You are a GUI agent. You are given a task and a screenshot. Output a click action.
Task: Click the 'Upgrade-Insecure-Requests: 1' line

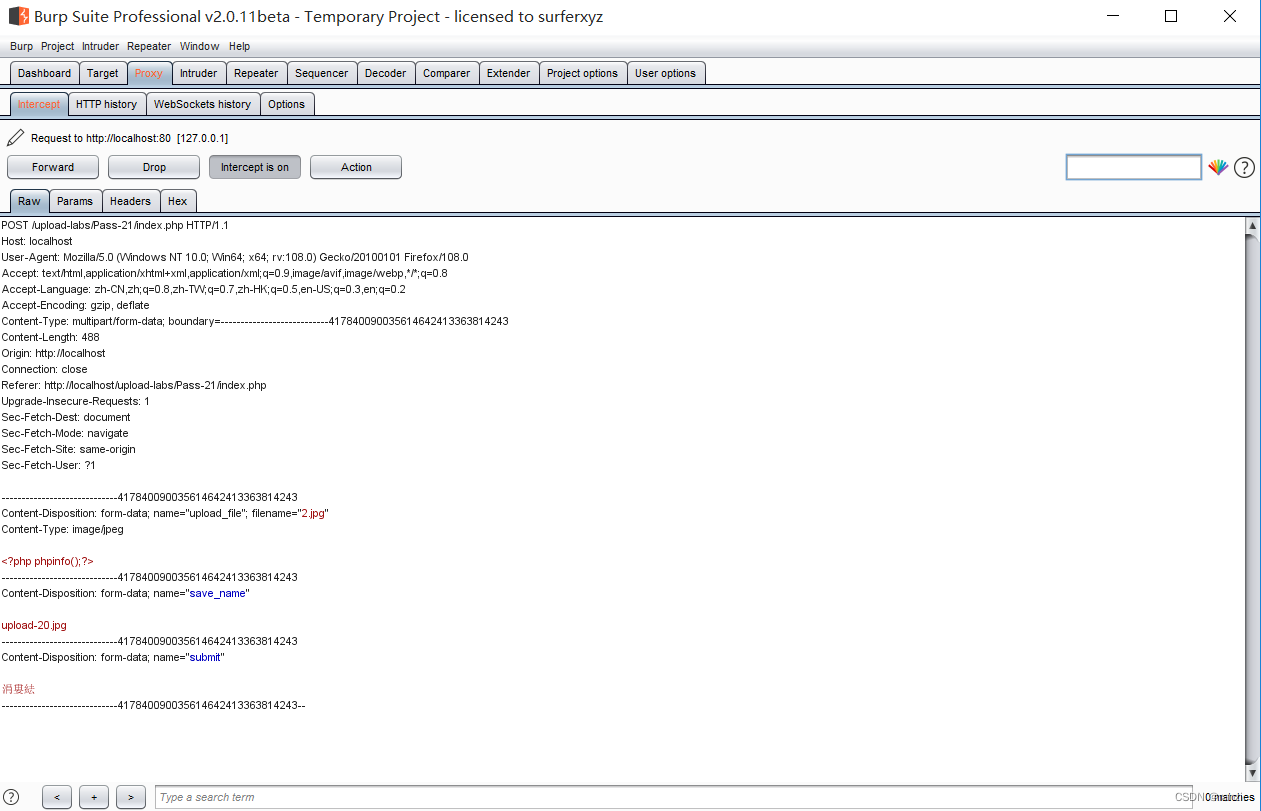[x=75, y=401]
